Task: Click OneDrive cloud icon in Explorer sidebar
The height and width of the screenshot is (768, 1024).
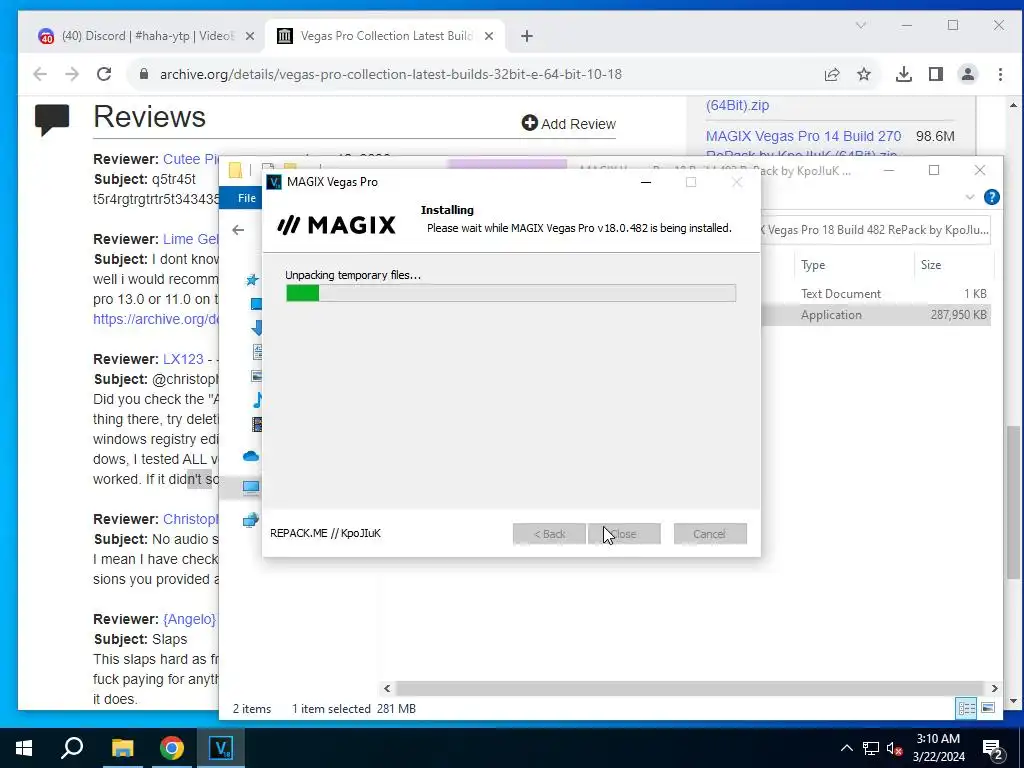Action: tap(251, 456)
